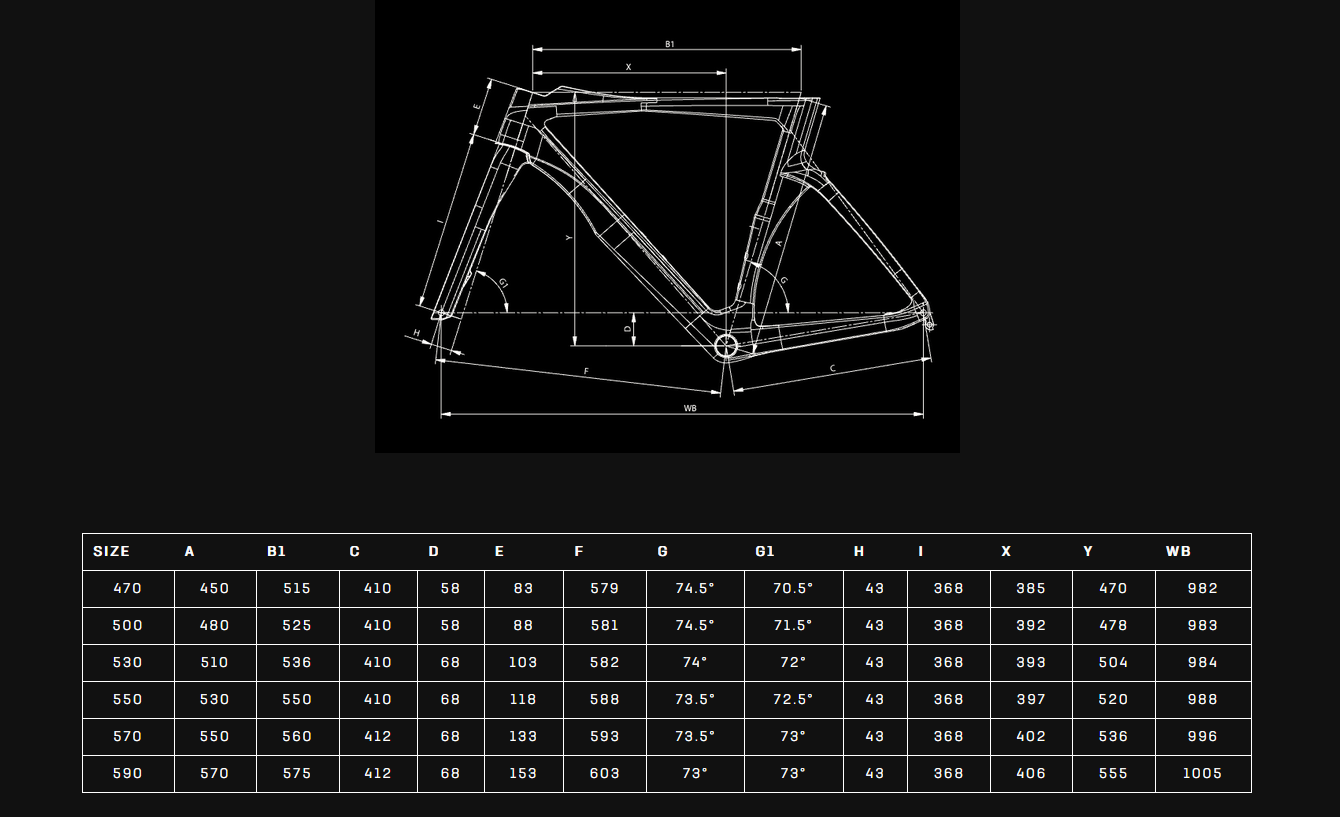Screen dimensions: 1340x817
Task: Click the size 470 row label
Action: (128, 588)
